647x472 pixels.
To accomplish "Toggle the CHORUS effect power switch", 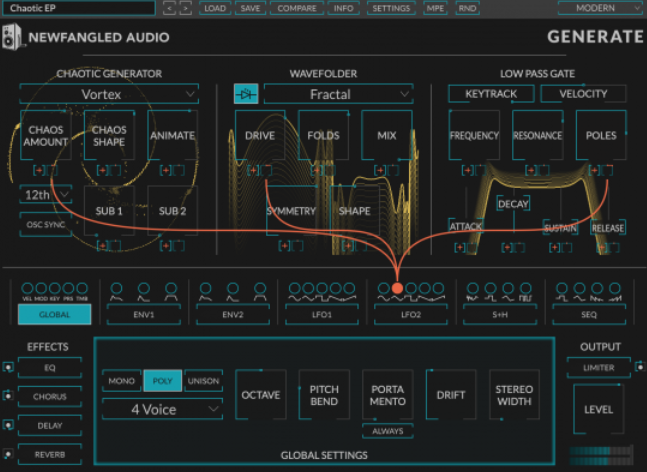I will 8,396.
